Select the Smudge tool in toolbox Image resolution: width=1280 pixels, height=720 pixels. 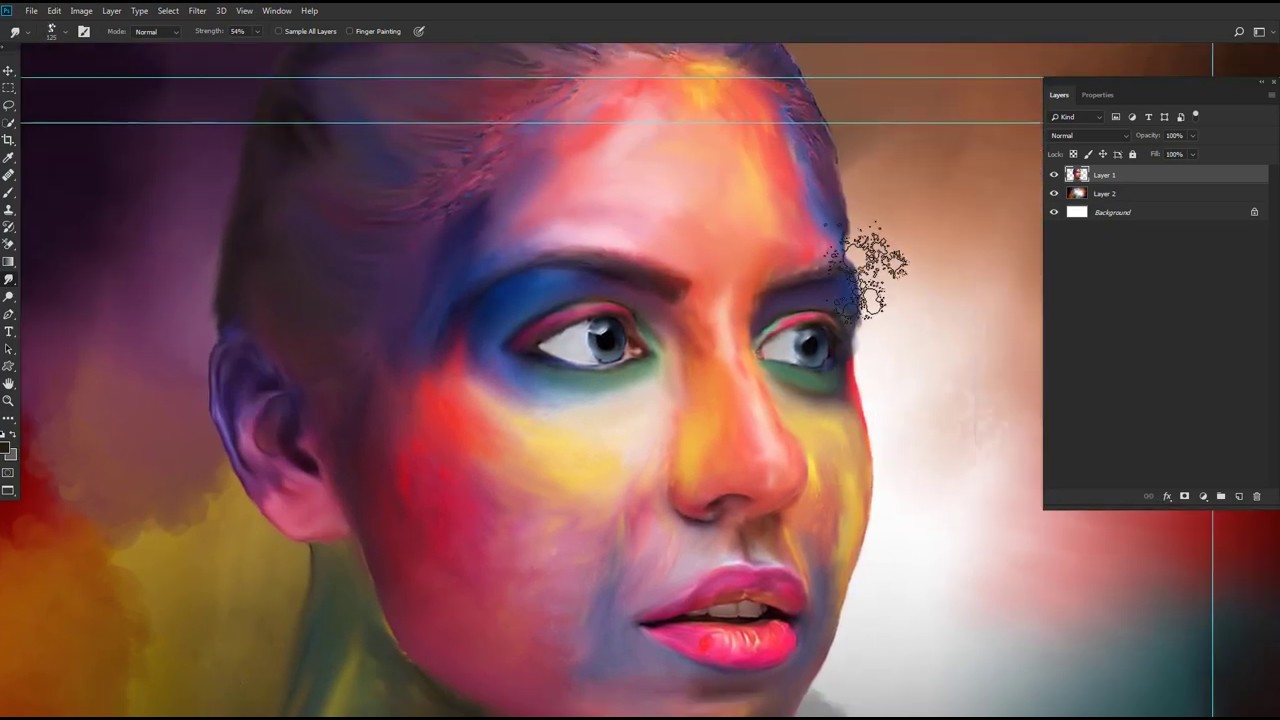point(8,279)
